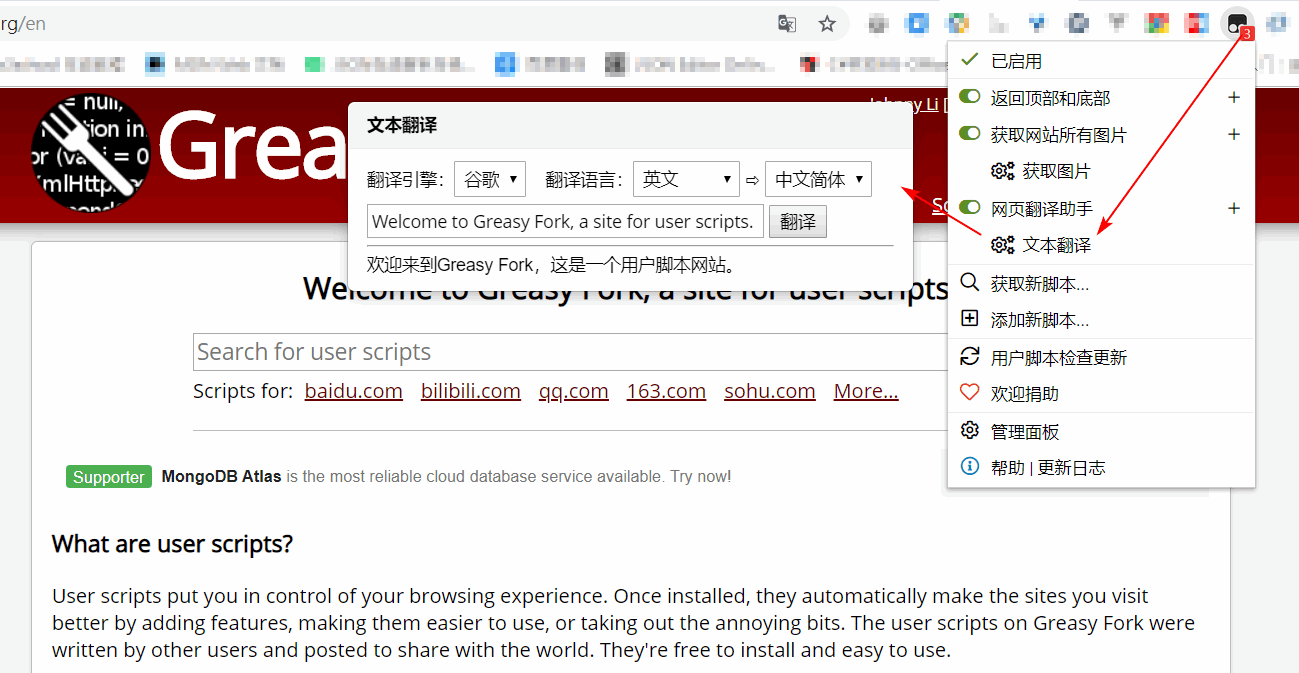Open the target language dropdown showing 中文简体
The width and height of the screenshot is (1299, 673).
(818, 179)
